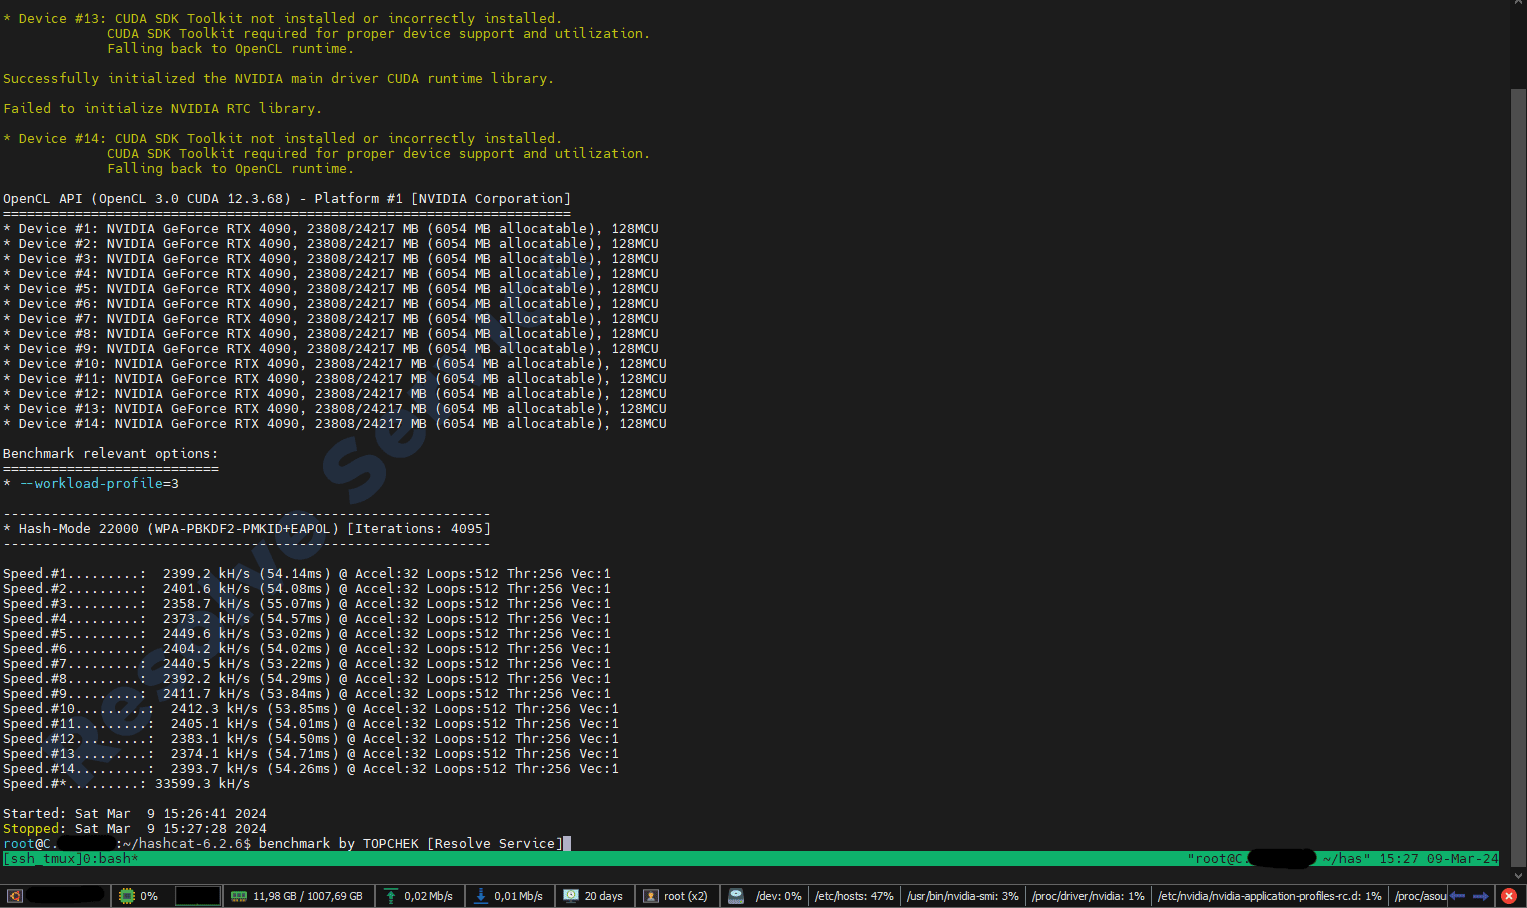1527x908 pixels.
Task: Click the '/dev: 0%' disk status entry
Action: click(x=779, y=896)
